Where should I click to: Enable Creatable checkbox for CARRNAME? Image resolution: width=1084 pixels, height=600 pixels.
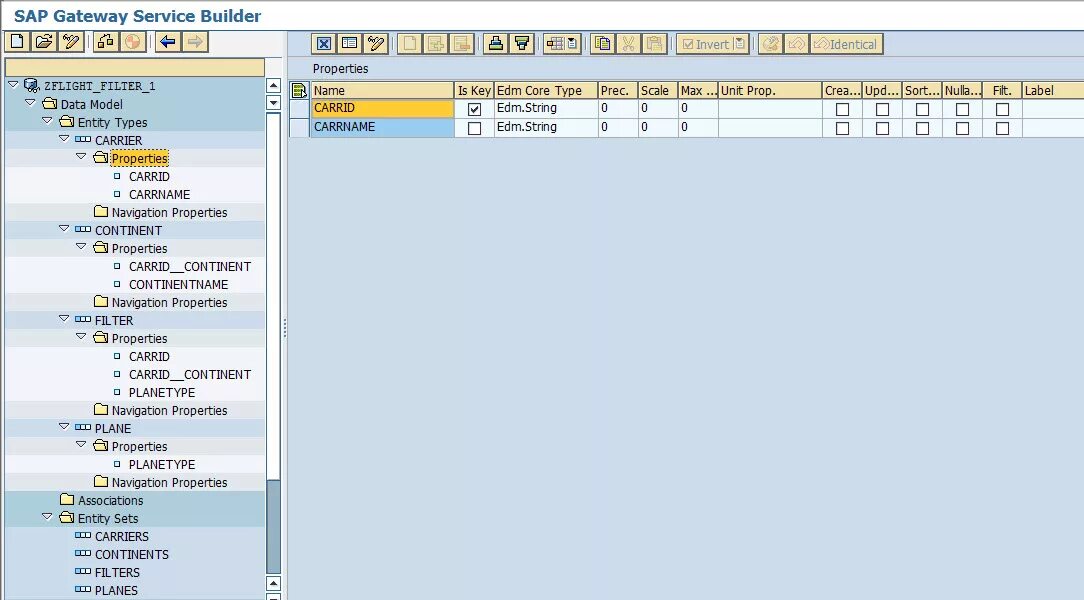(x=842, y=129)
